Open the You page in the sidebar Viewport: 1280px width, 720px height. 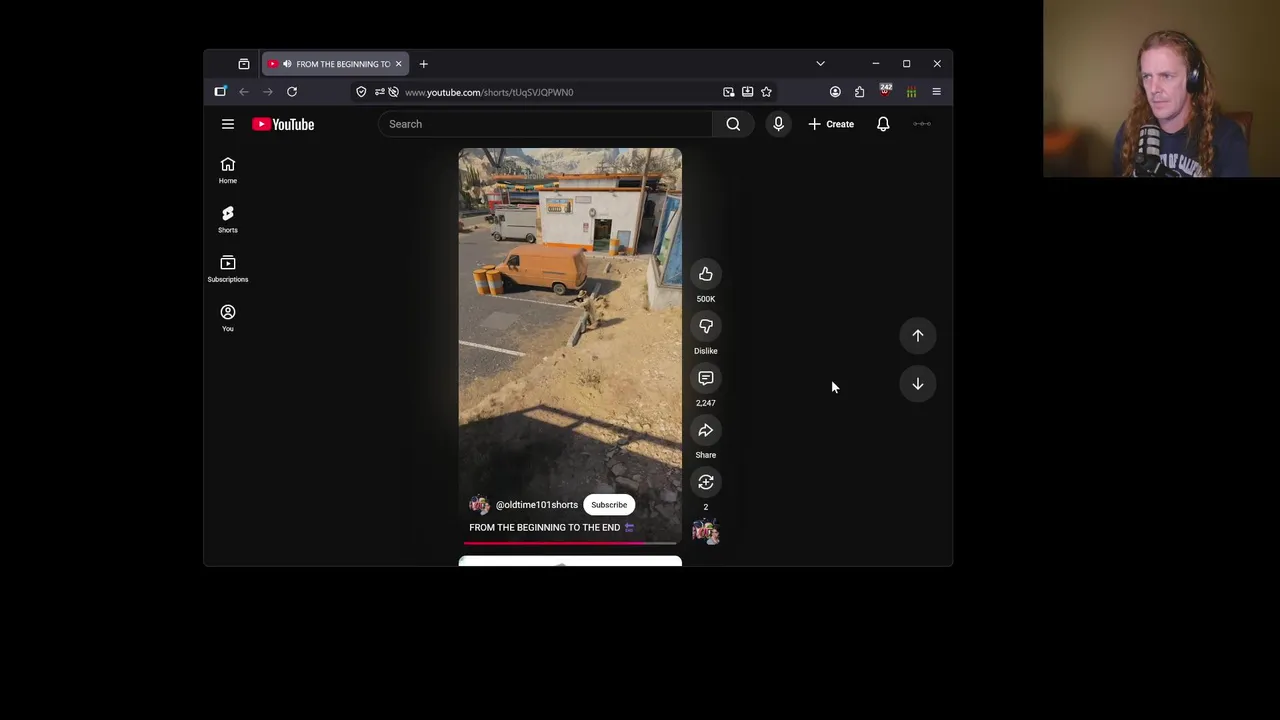click(228, 317)
